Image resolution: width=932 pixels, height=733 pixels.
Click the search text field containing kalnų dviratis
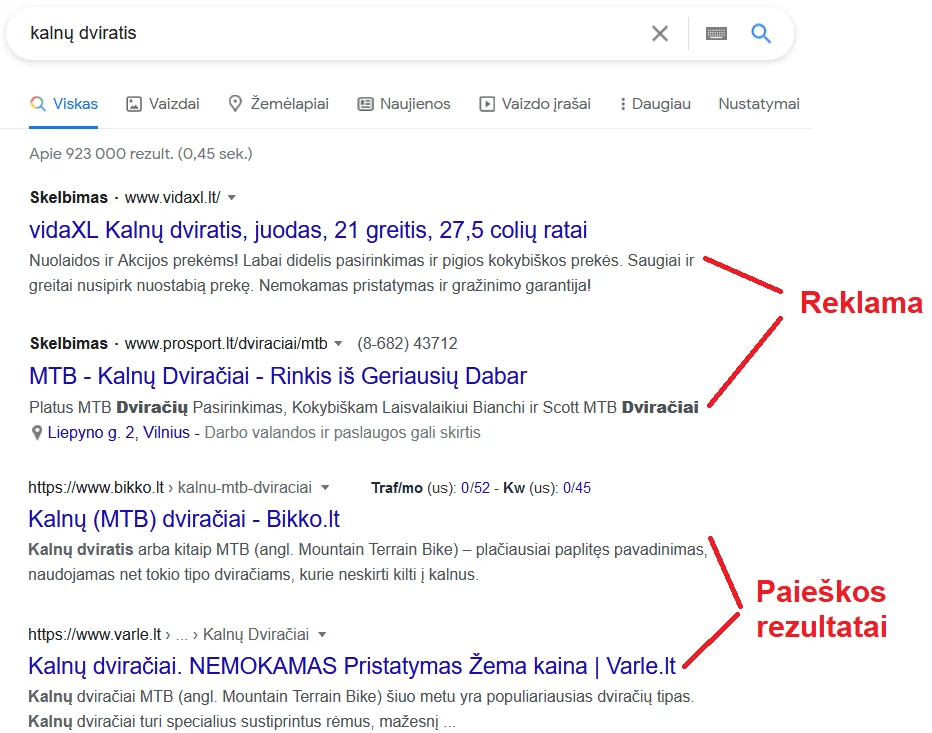pos(333,33)
